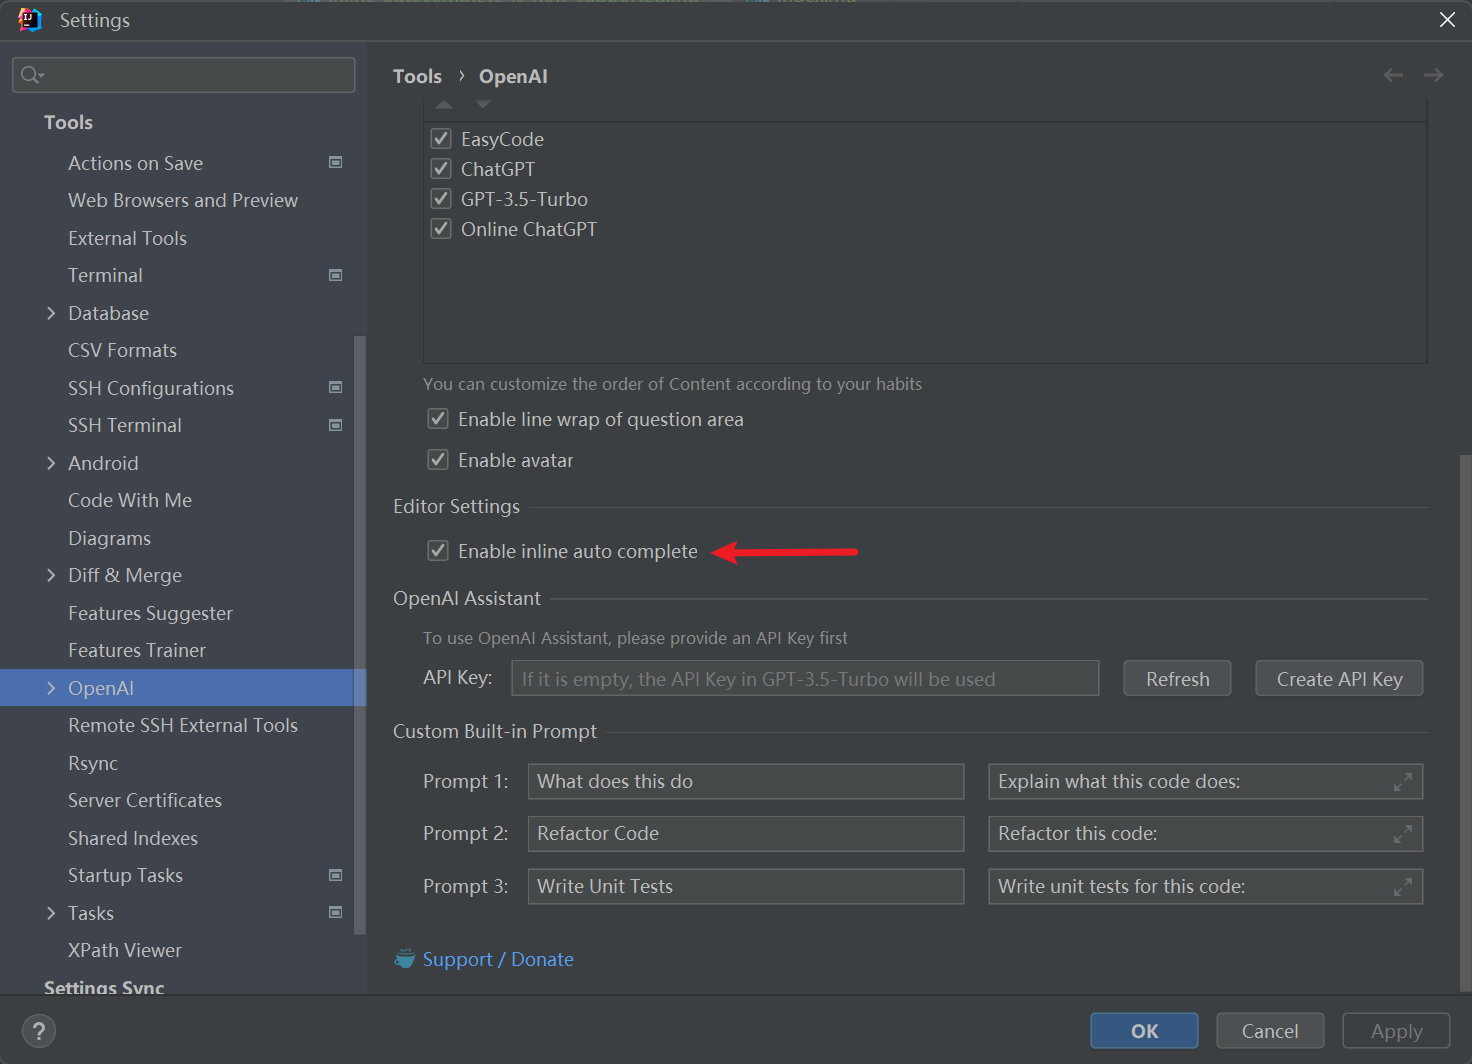Click the Refresh button

tap(1177, 678)
